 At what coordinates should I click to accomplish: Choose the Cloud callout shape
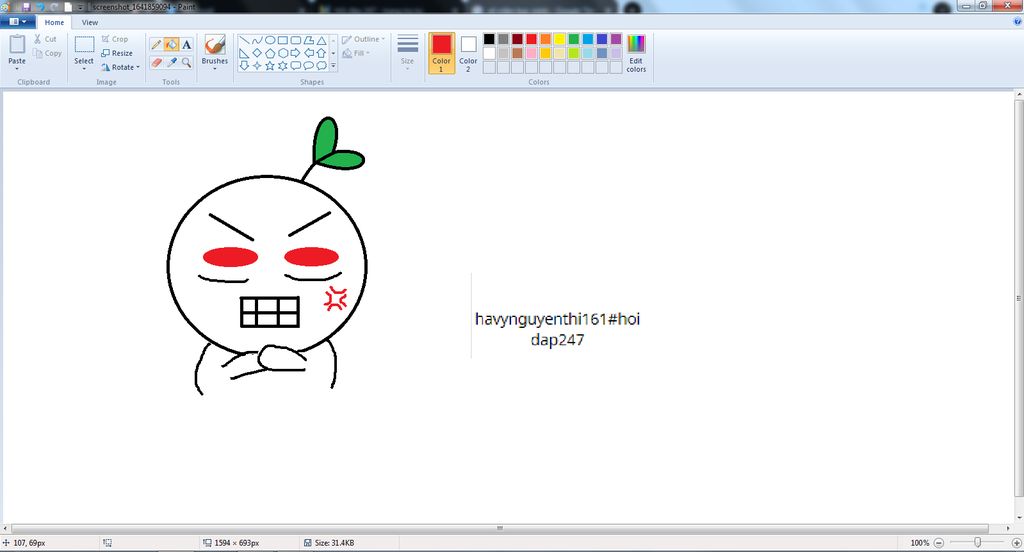pos(321,66)
